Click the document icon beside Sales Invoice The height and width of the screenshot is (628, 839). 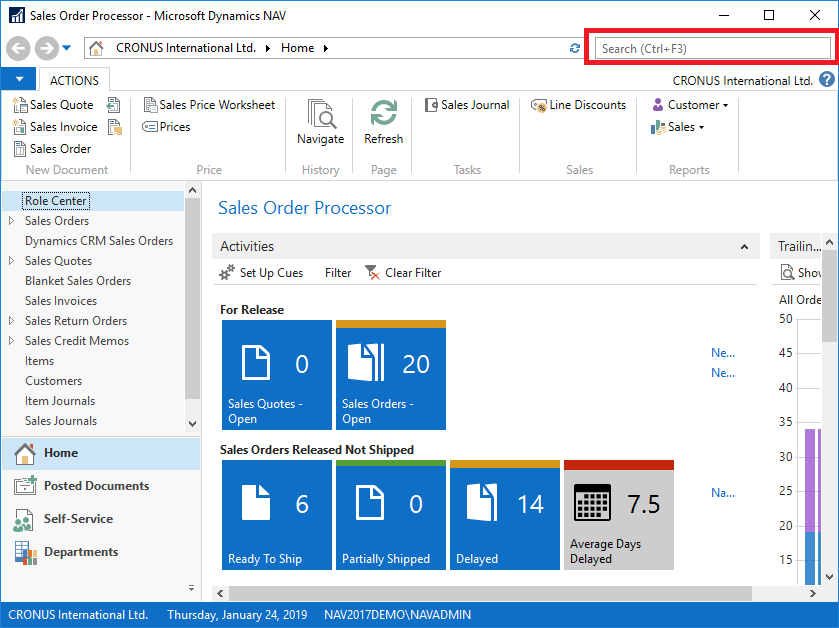(115, 127)
